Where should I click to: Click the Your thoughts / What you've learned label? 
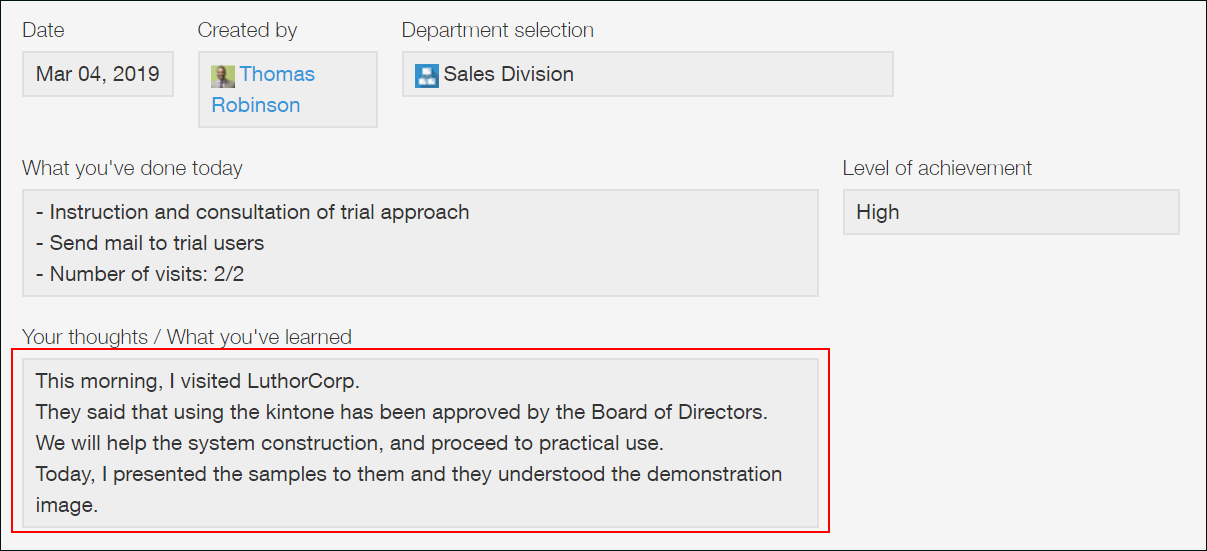(x=187, y=337)
